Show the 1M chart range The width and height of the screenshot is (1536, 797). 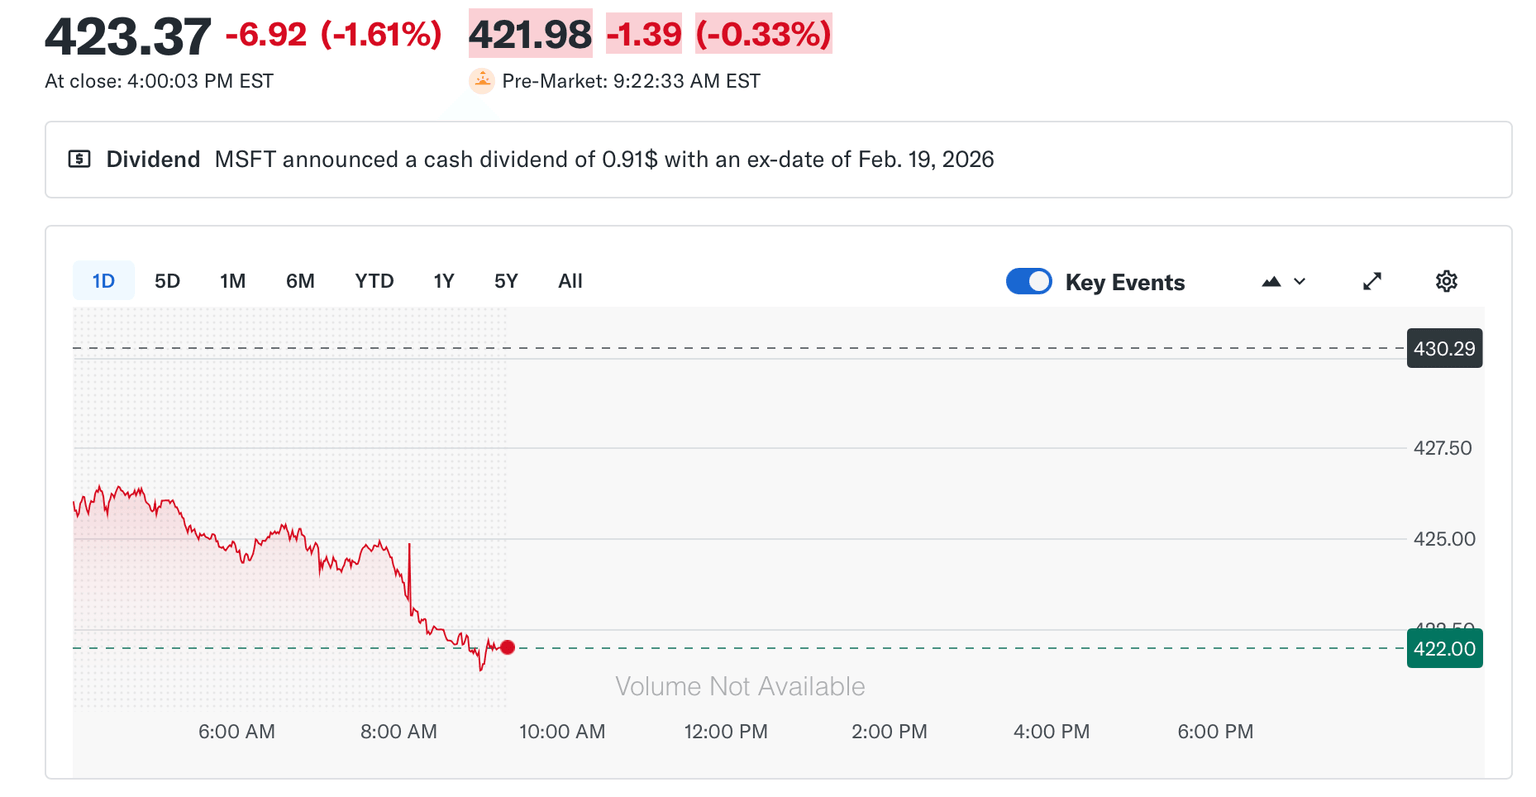coord(233,281)
